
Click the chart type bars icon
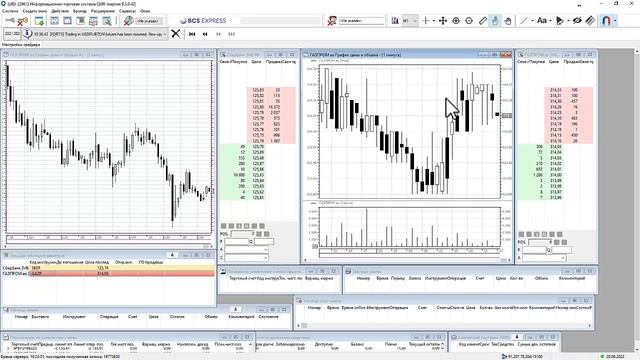(395, 20)
